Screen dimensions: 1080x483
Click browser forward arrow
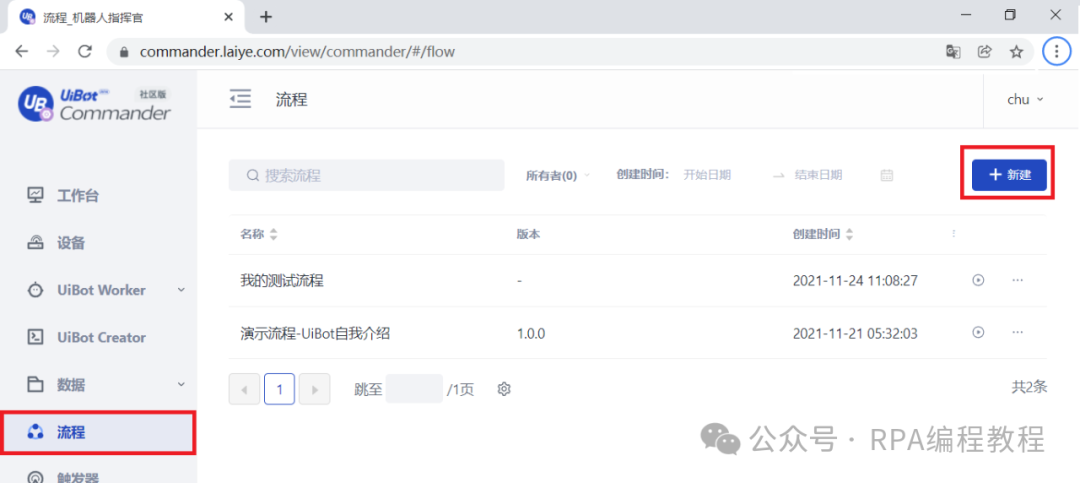[x=53, y=52]
